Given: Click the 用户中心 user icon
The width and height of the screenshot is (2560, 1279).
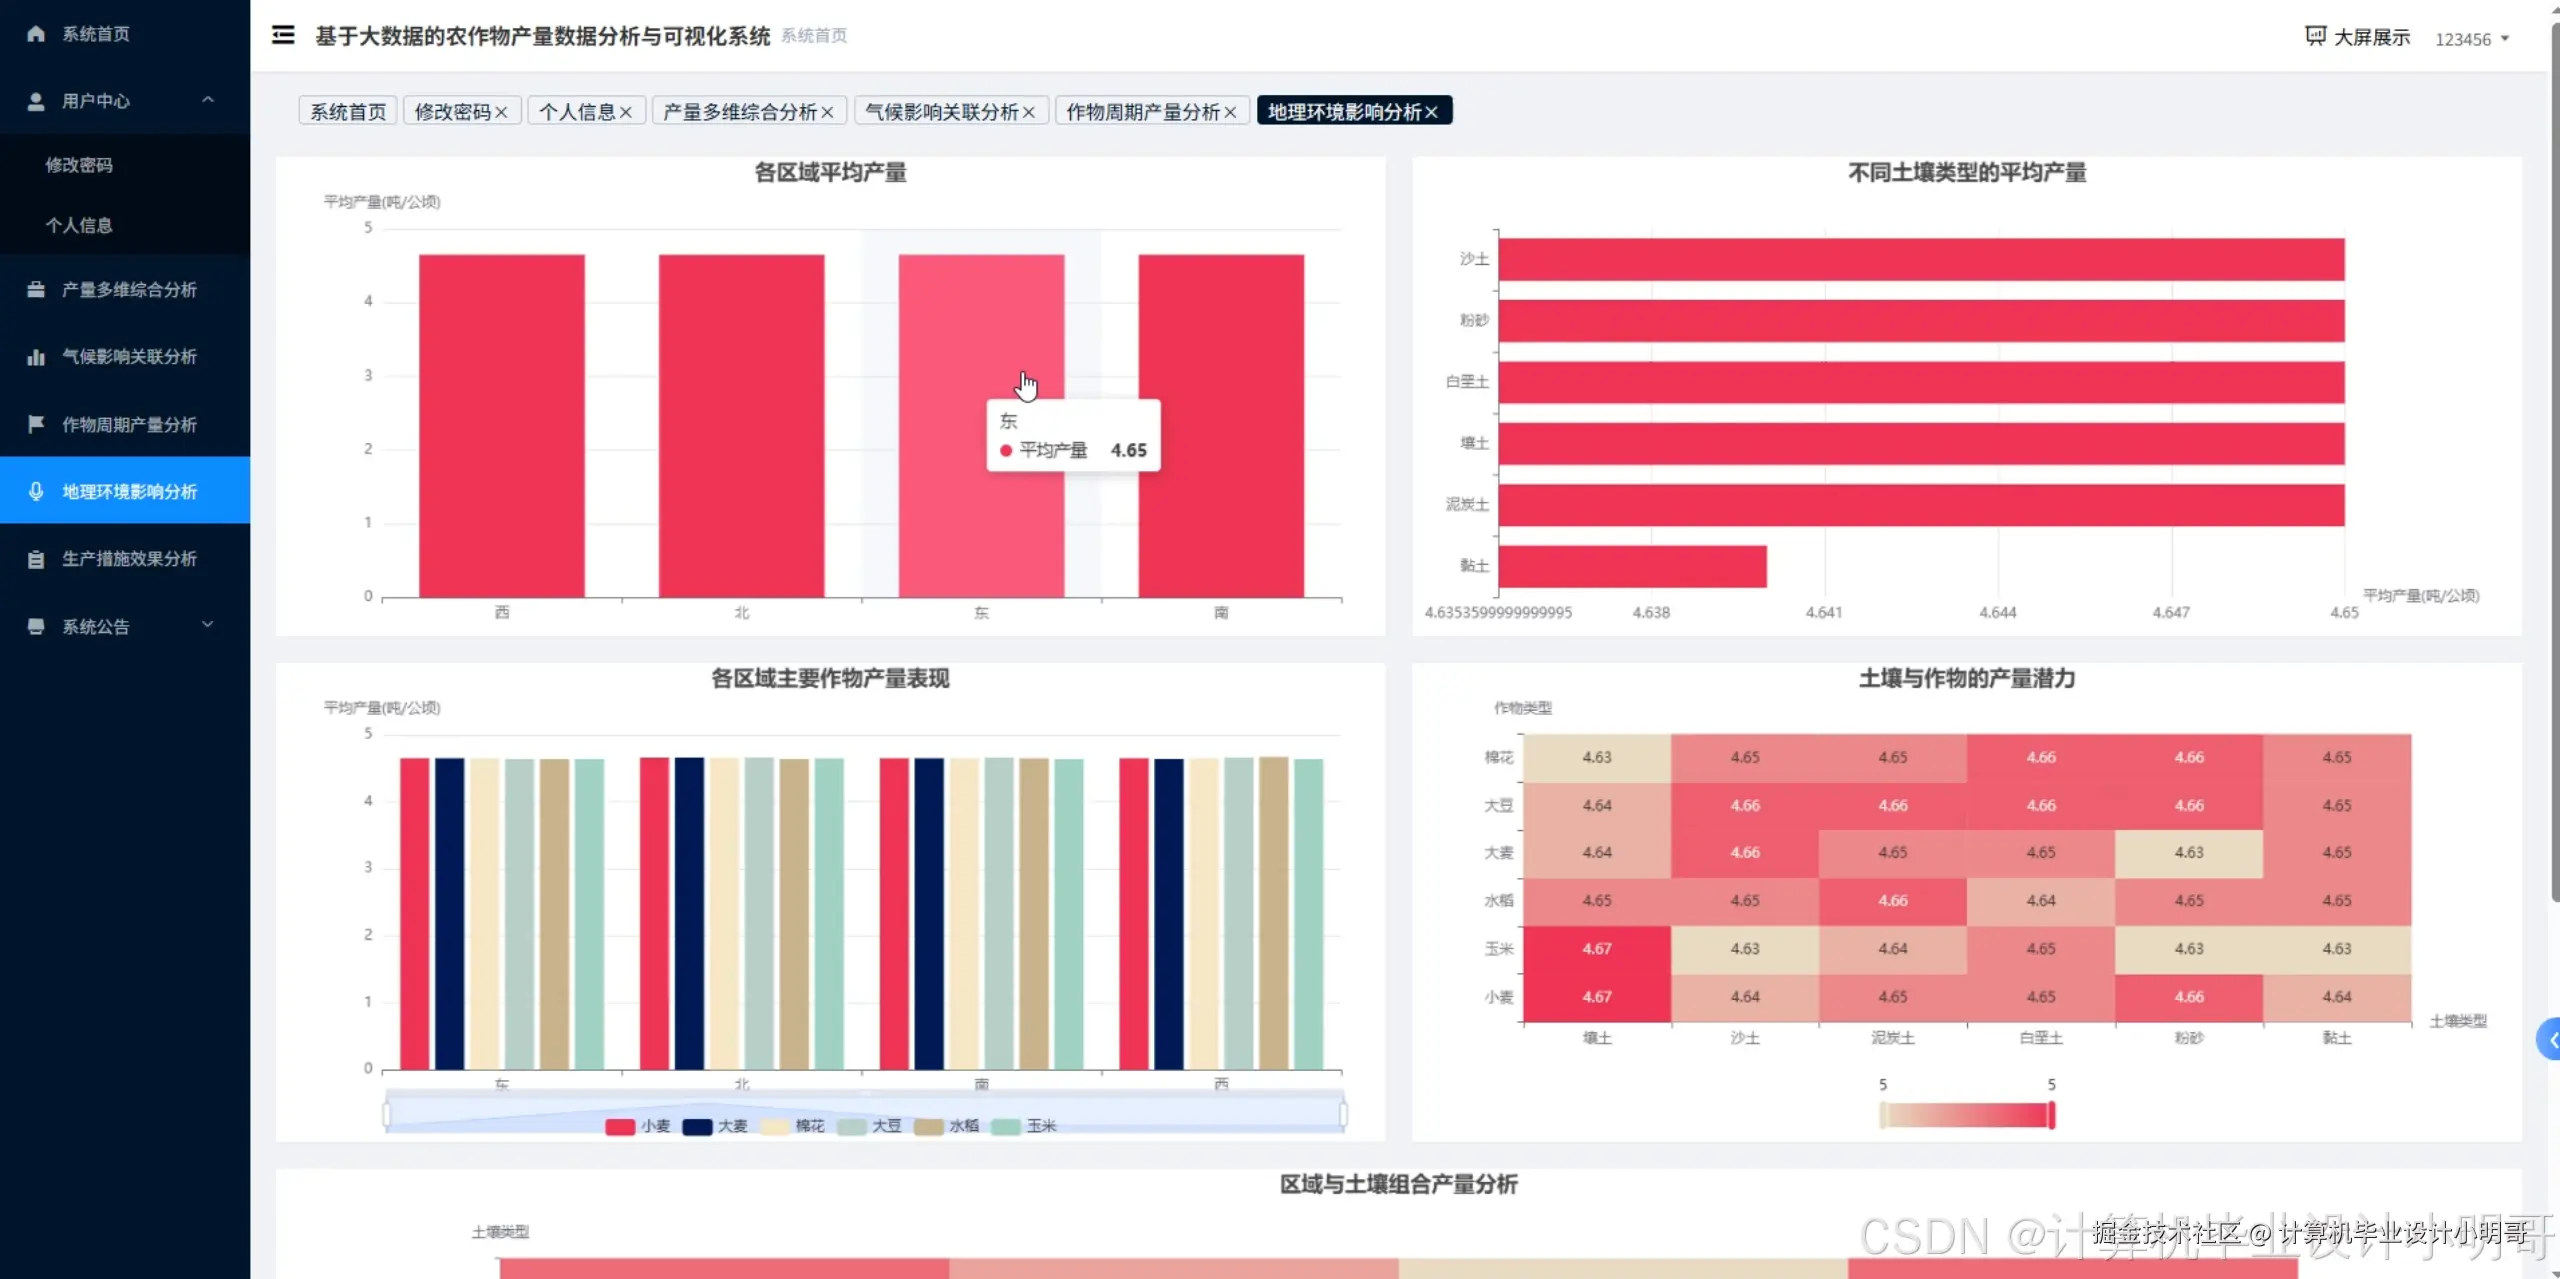Looking at the screenshot, I should coord(36,100).
